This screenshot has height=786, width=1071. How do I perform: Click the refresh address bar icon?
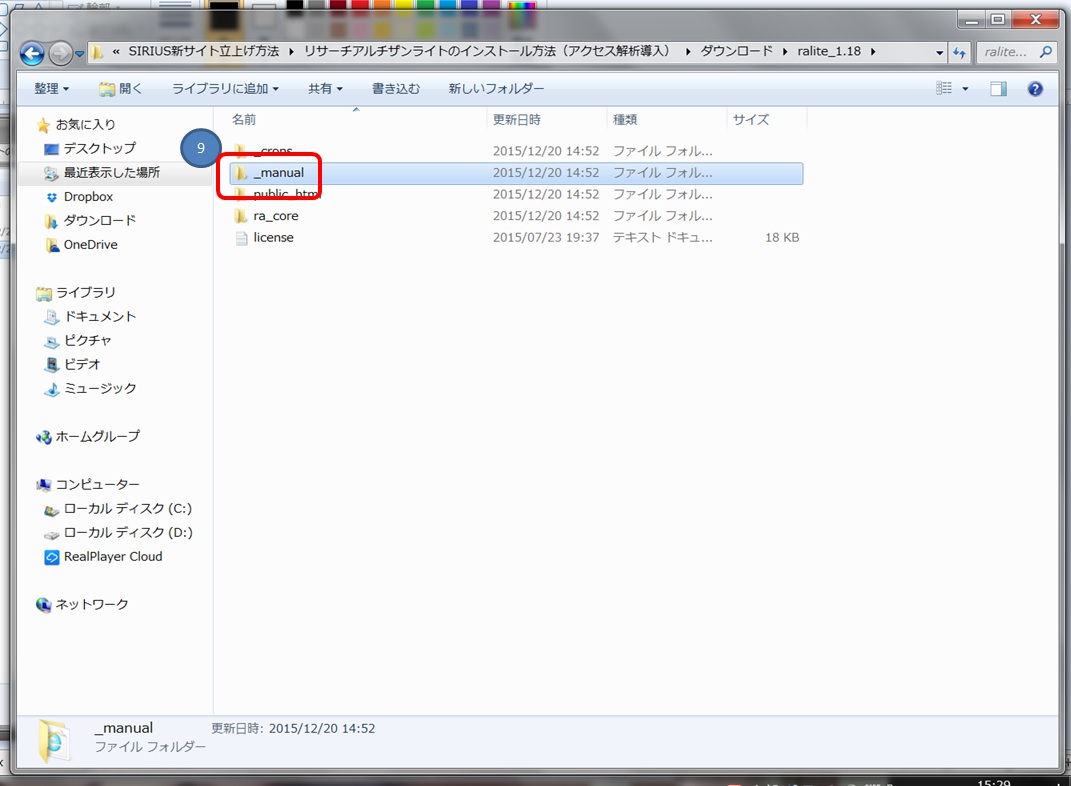[960, 52]
